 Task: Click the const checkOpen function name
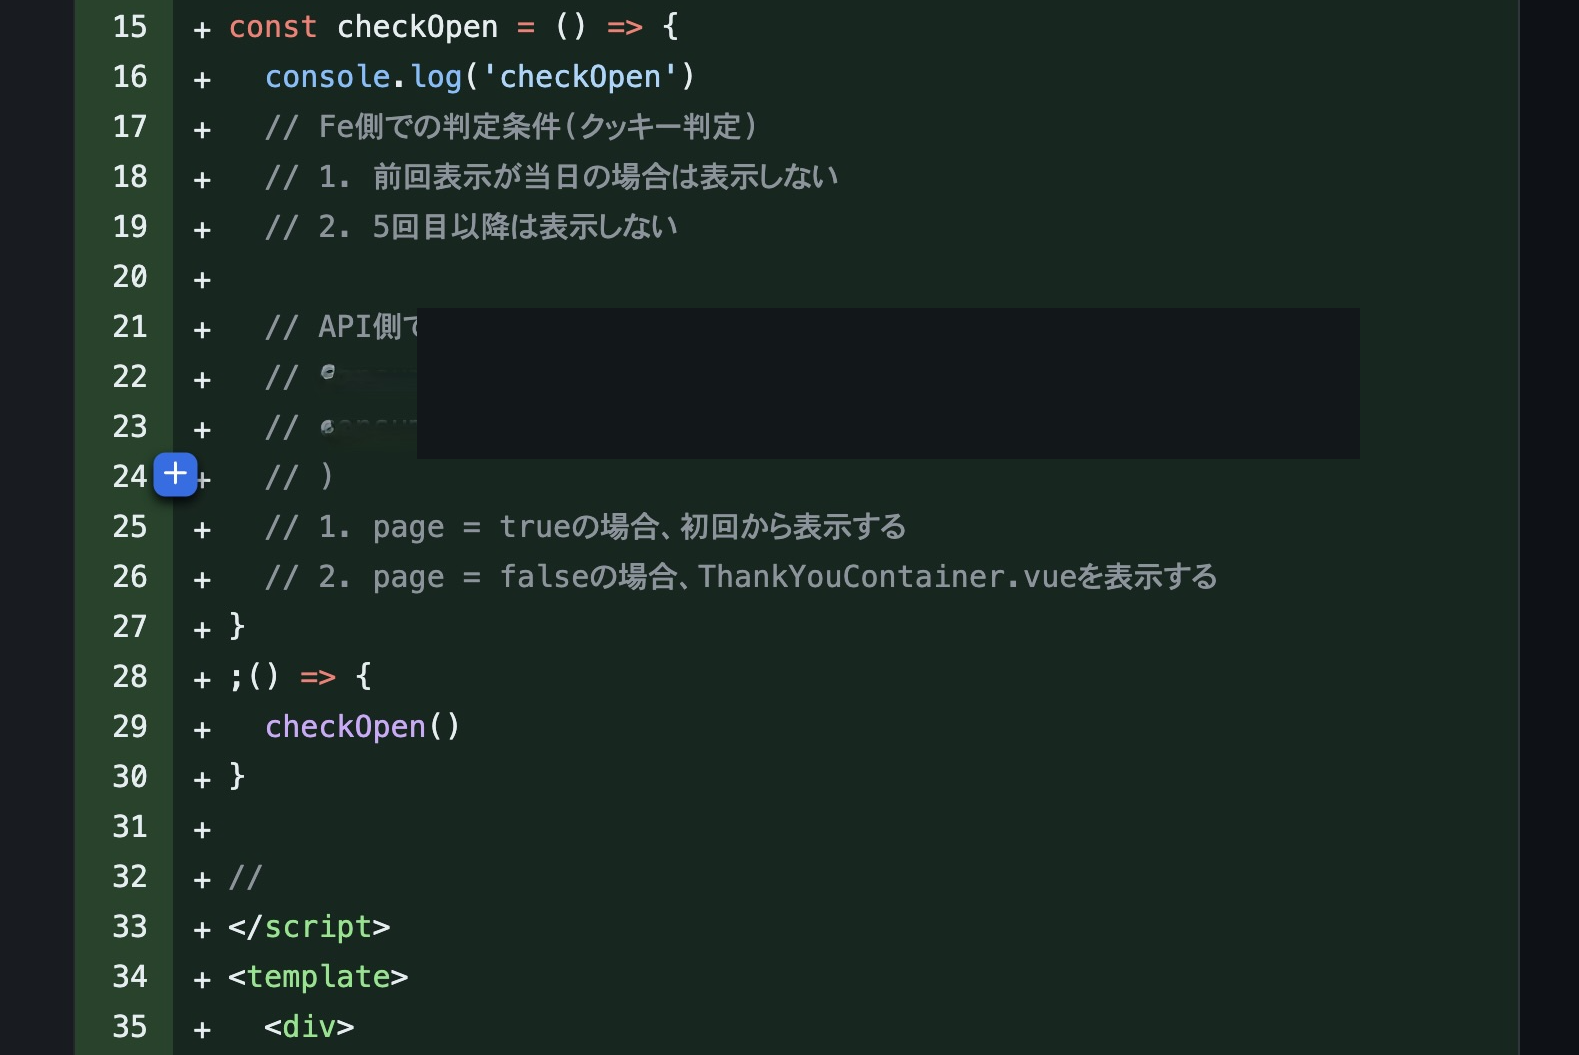(x=417, y=27)
